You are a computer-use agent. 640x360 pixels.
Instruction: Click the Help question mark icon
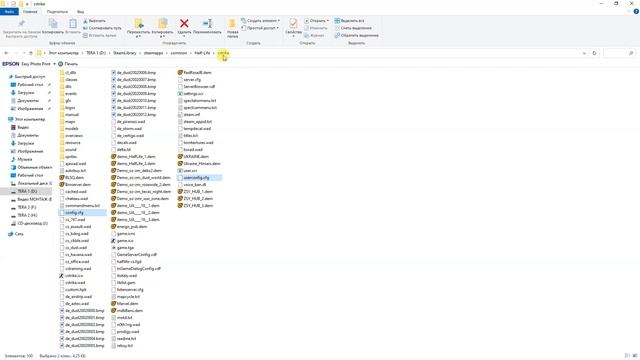(x=636, y=11)
